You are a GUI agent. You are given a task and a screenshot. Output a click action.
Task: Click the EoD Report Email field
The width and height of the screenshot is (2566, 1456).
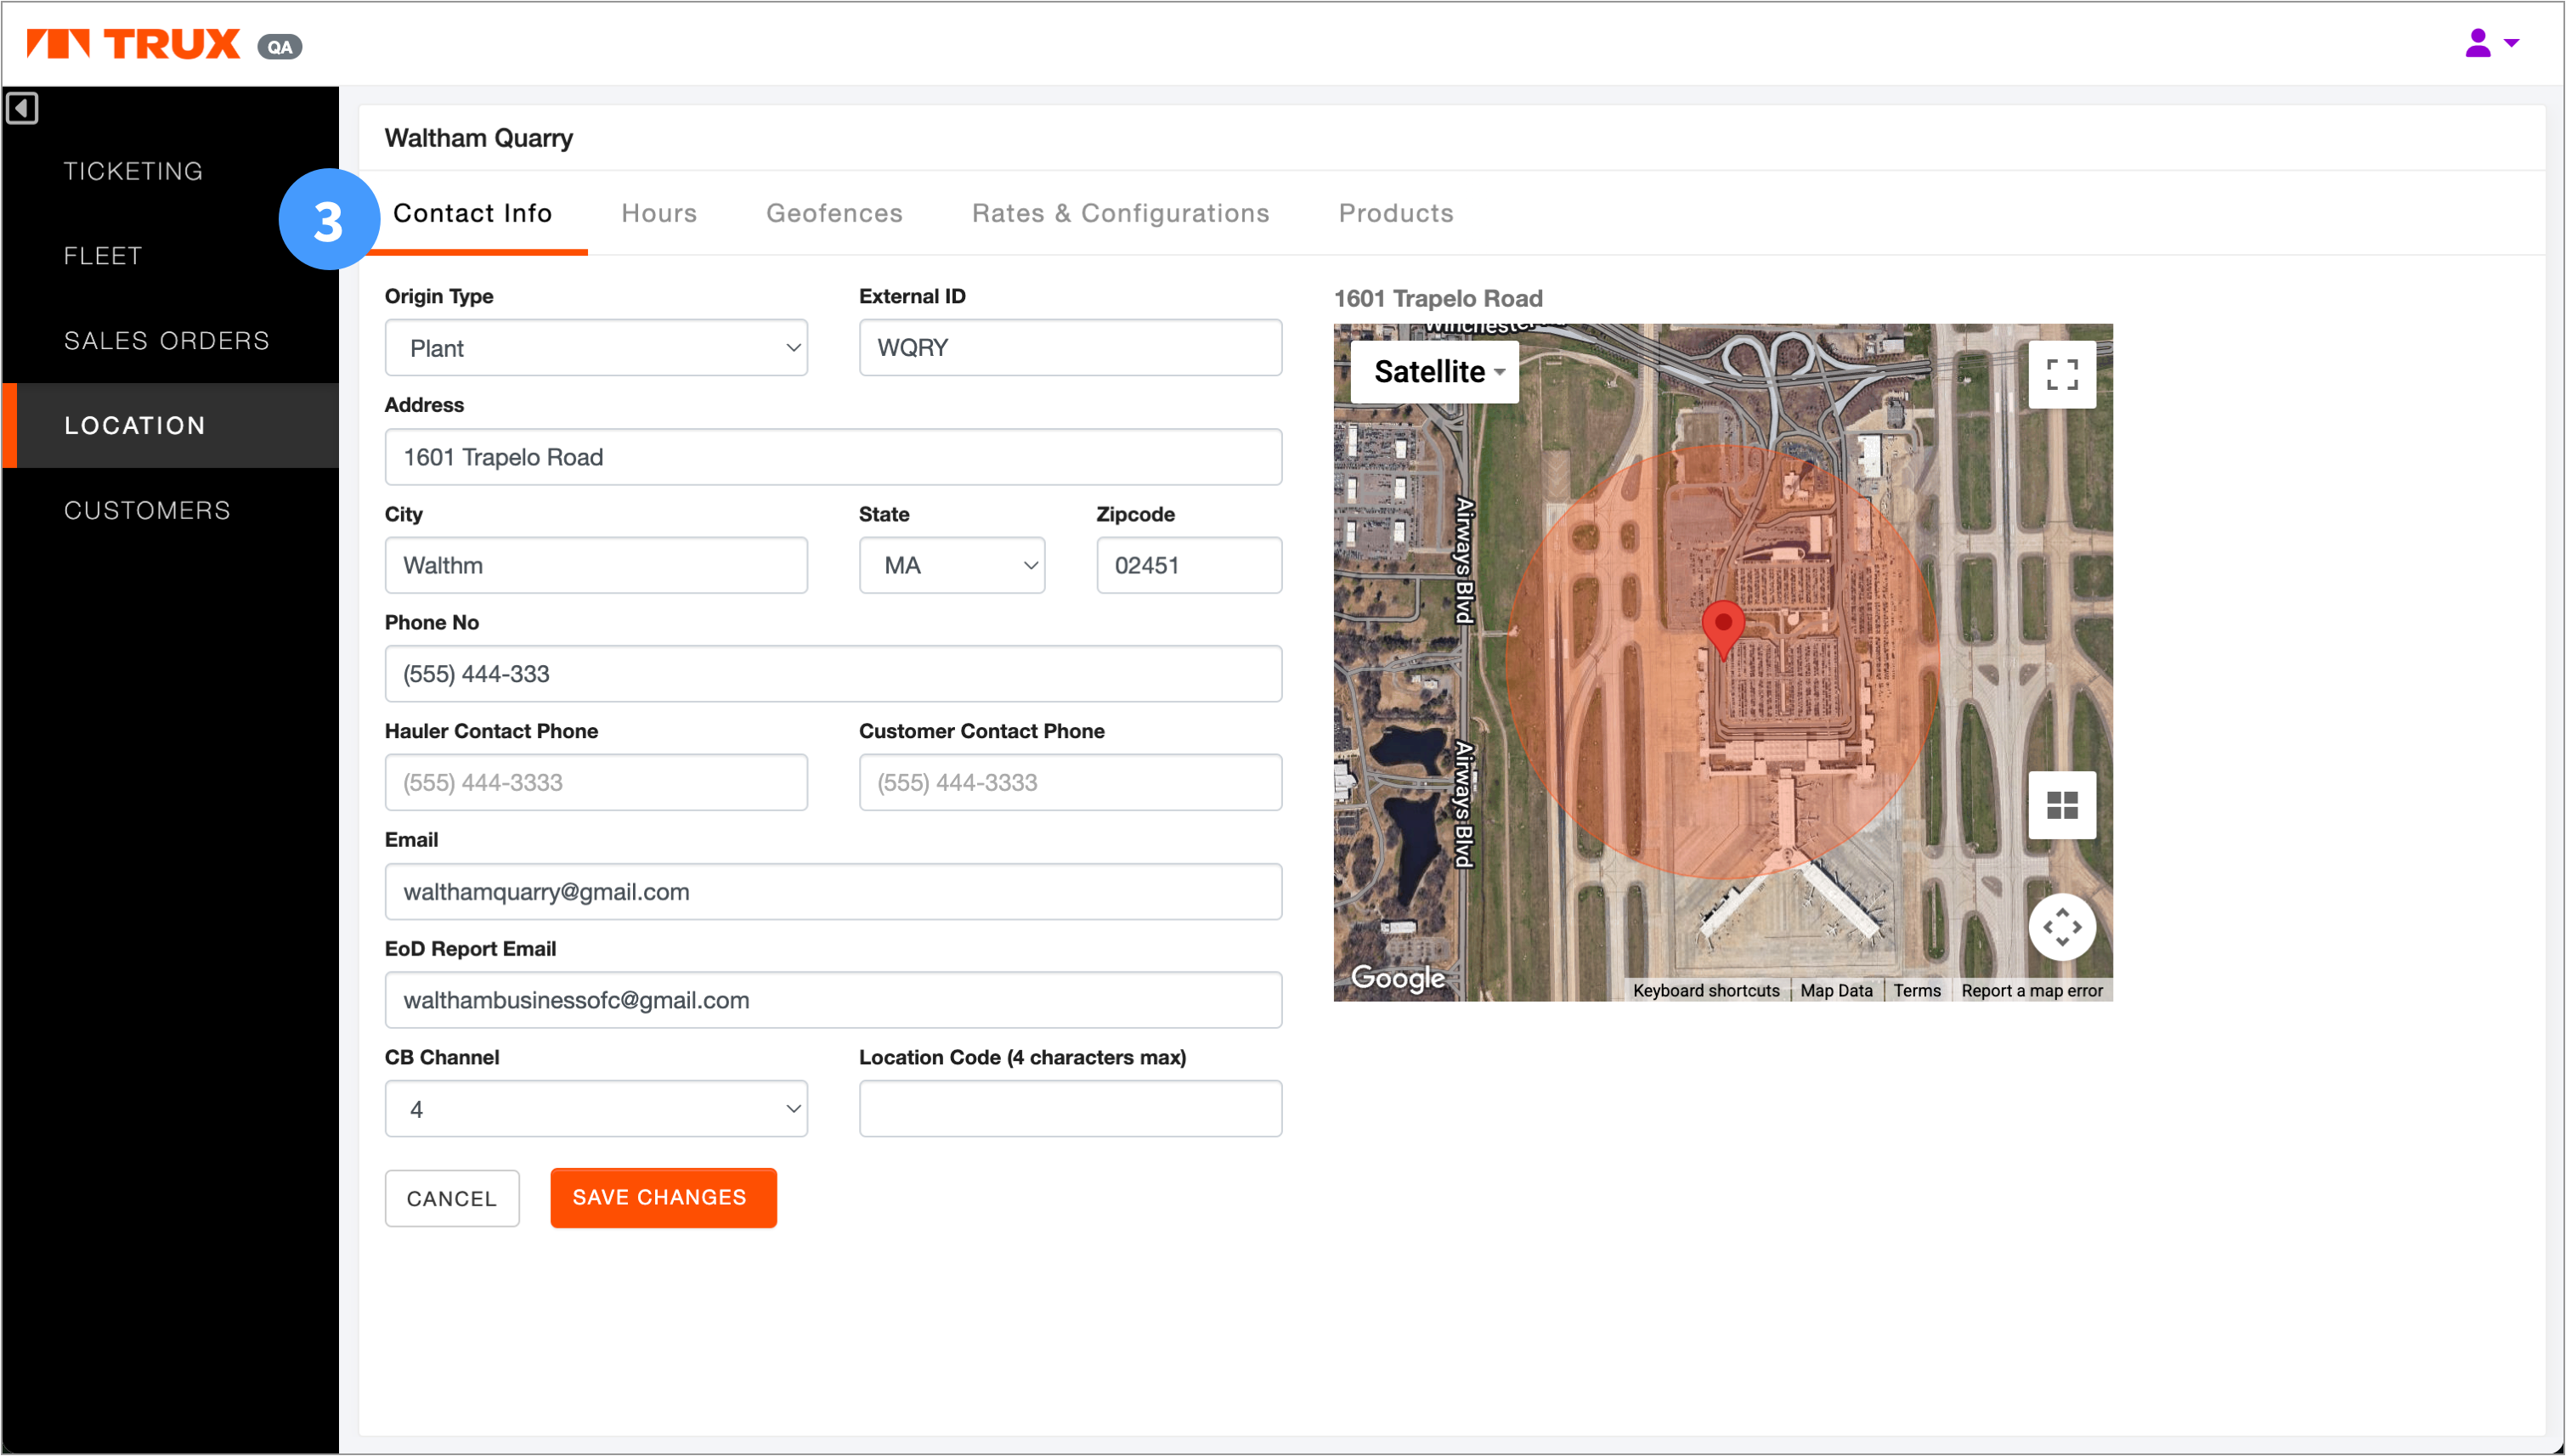click(833, 1000)
